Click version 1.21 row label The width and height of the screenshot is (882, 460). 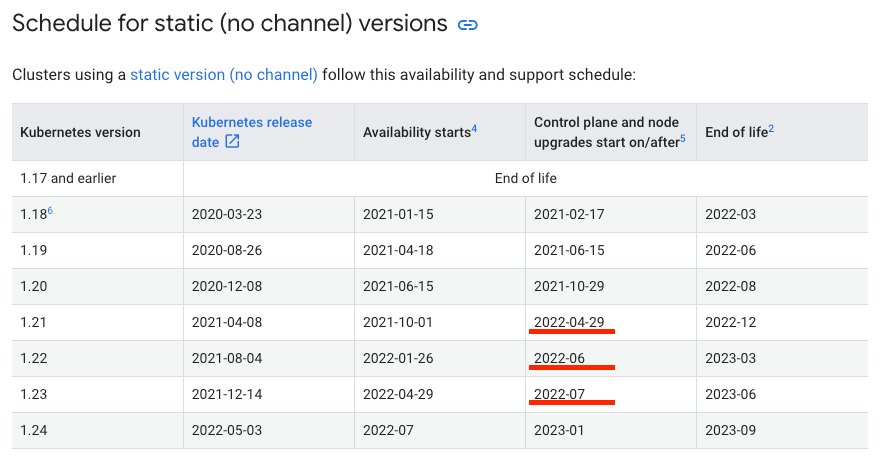pyautogui.click(x=33, y=322)
